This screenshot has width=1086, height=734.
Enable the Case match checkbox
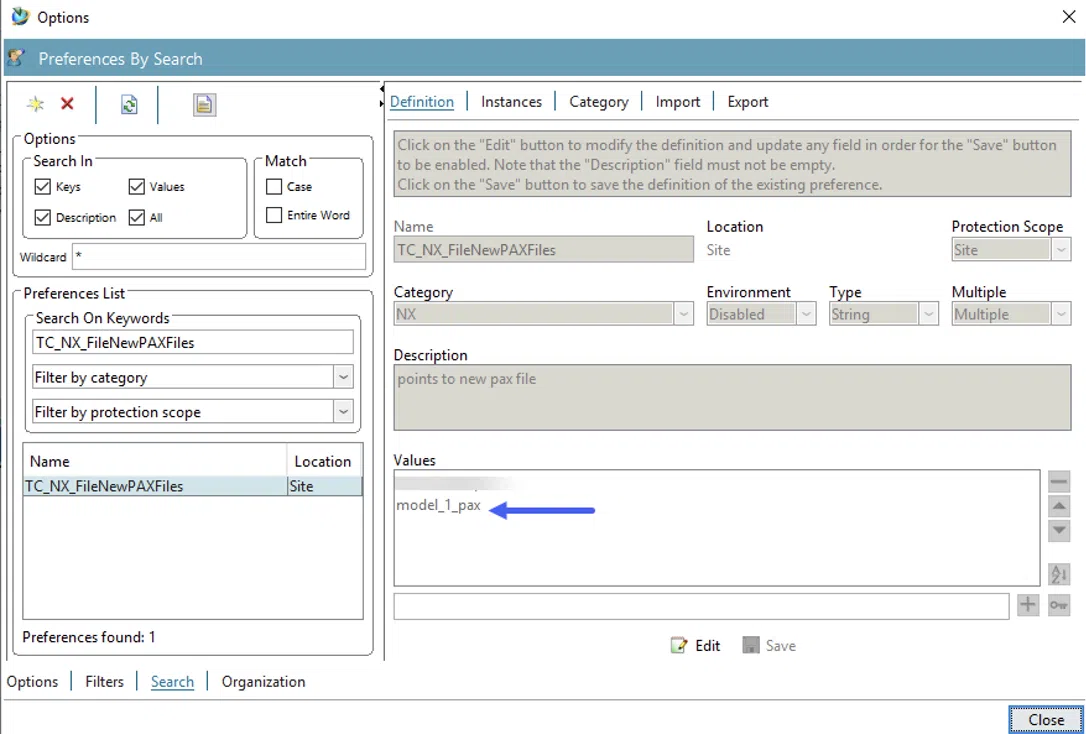(x=274, y=187)
